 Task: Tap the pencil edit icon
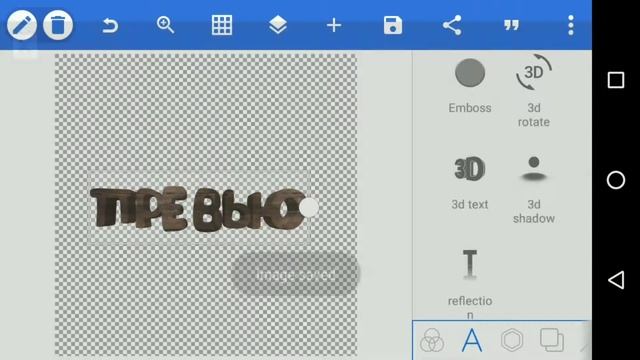pos(22,25)
